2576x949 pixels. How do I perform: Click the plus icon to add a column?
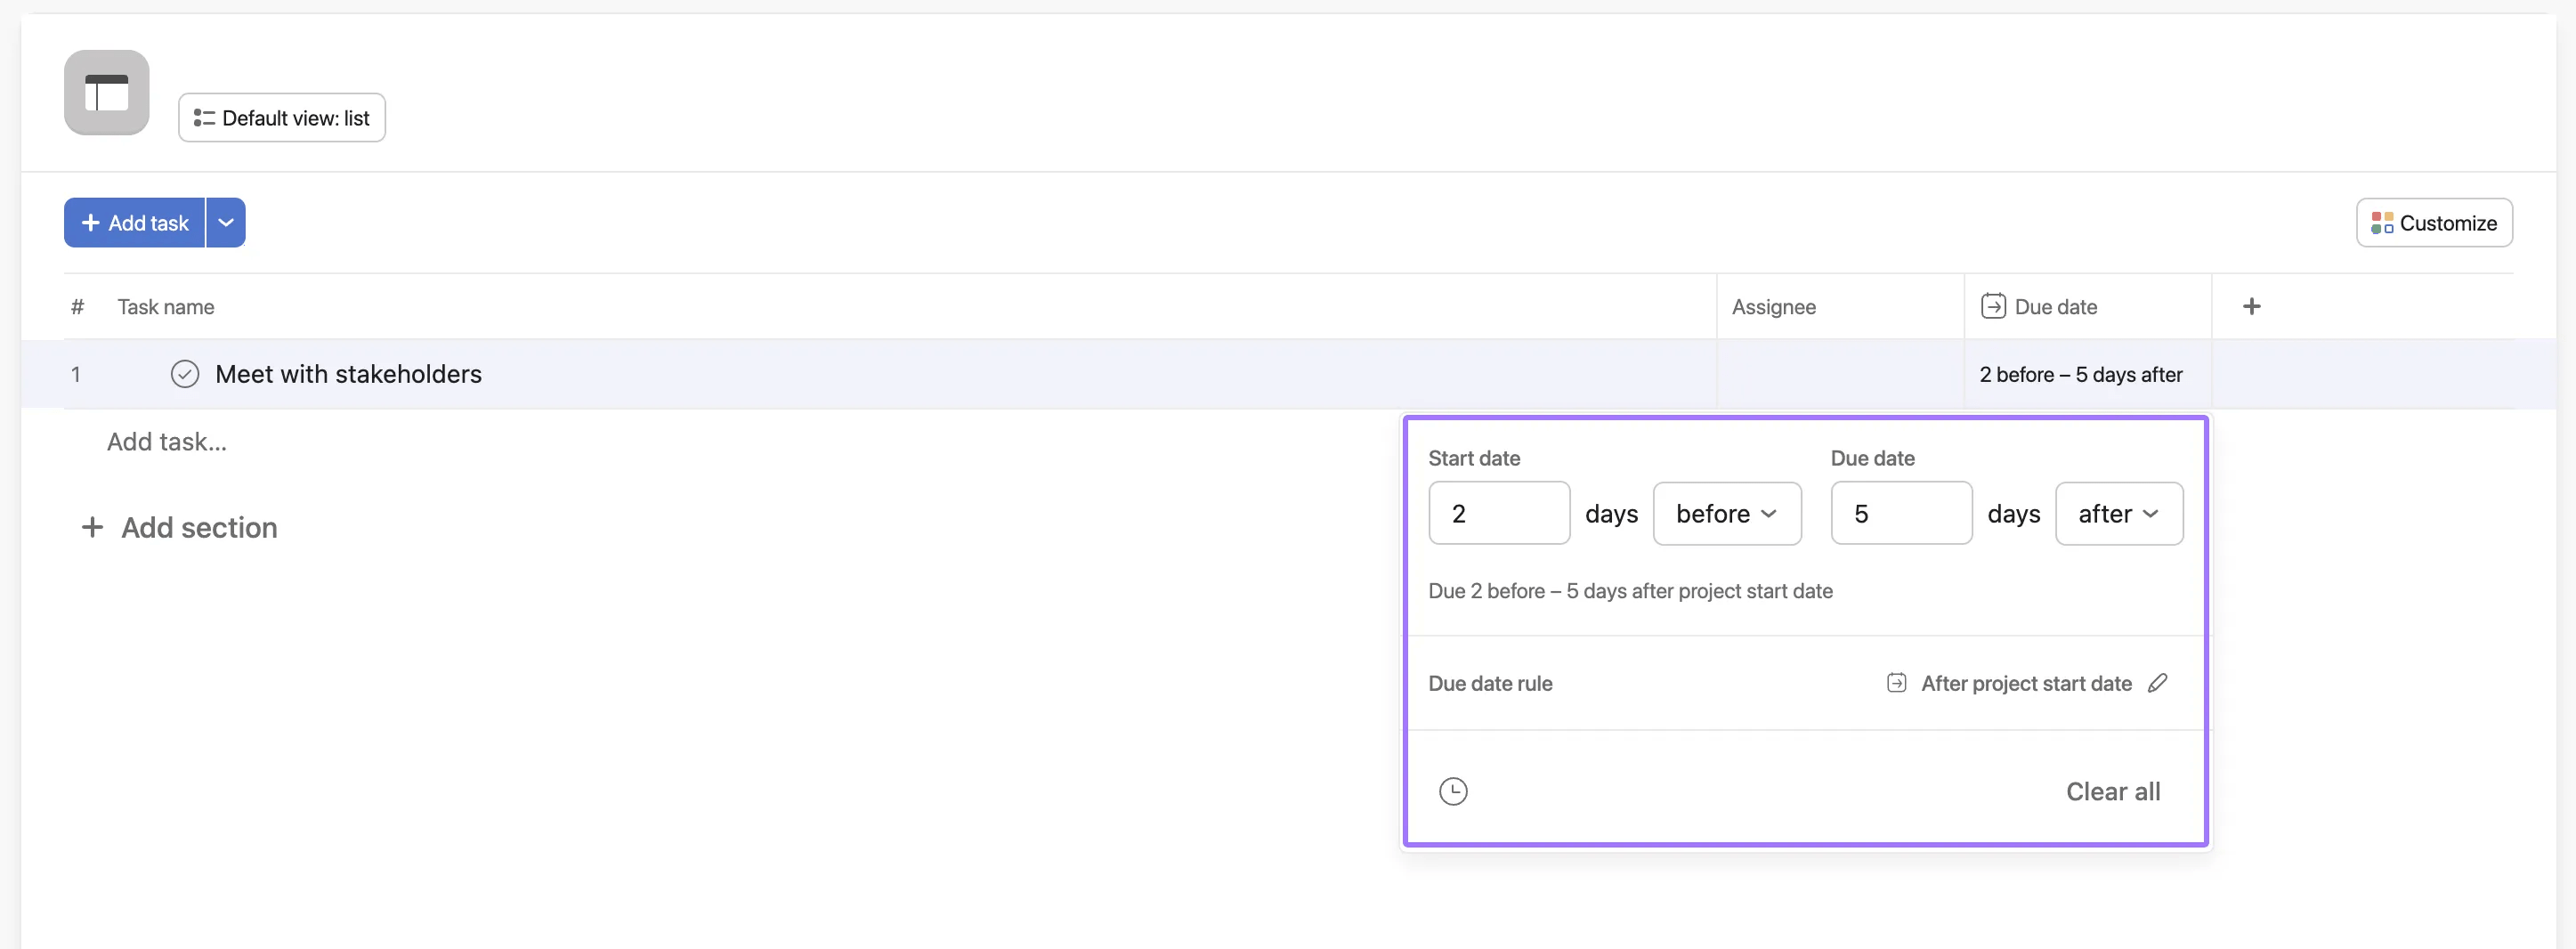coord(2252,306)
